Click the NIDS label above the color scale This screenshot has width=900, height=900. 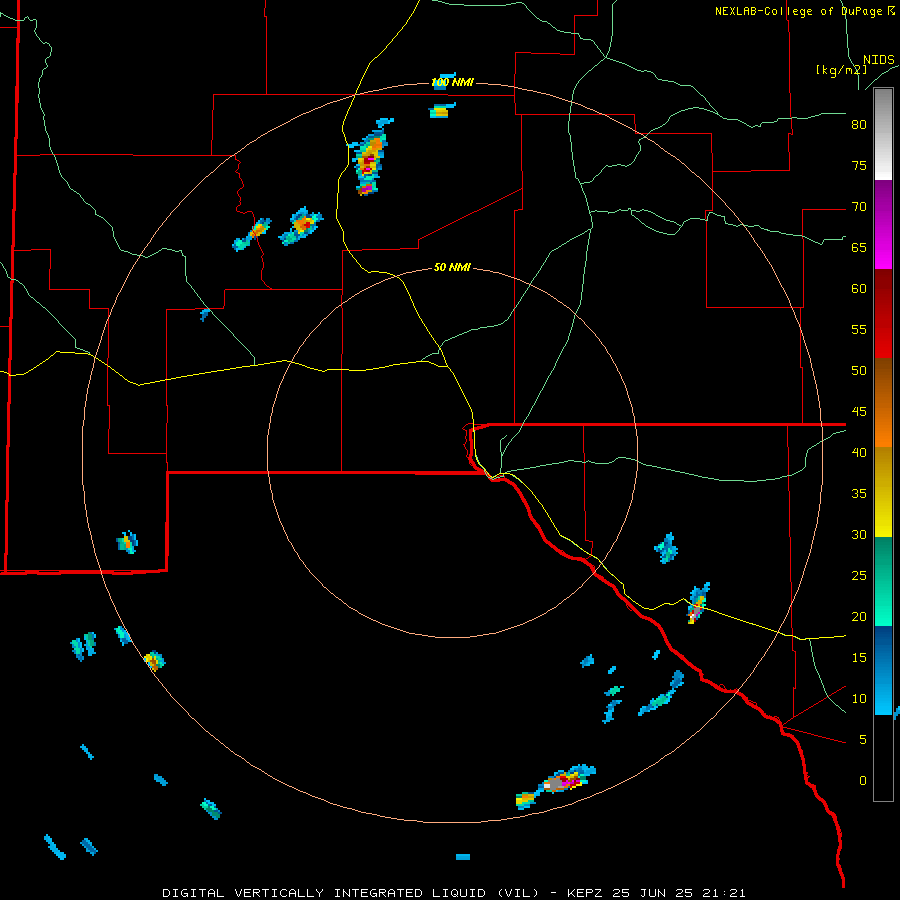click(x=879, y=60)
